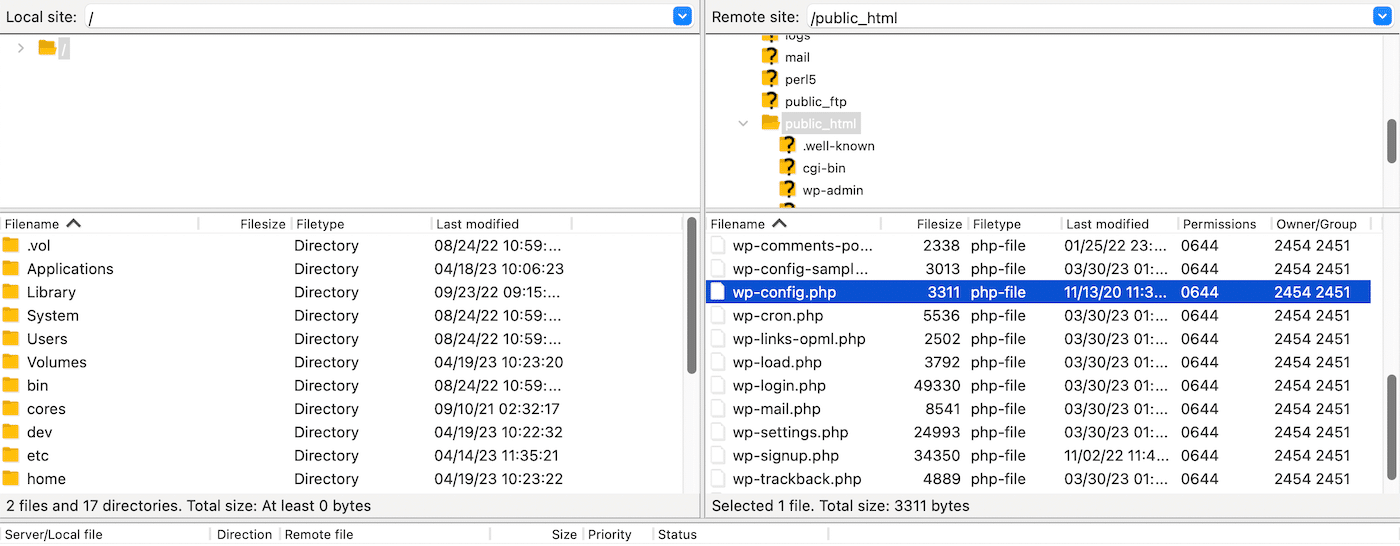Click the bin folder icon
This screenshot has height=546, width=1400.
tap(11, 385)
